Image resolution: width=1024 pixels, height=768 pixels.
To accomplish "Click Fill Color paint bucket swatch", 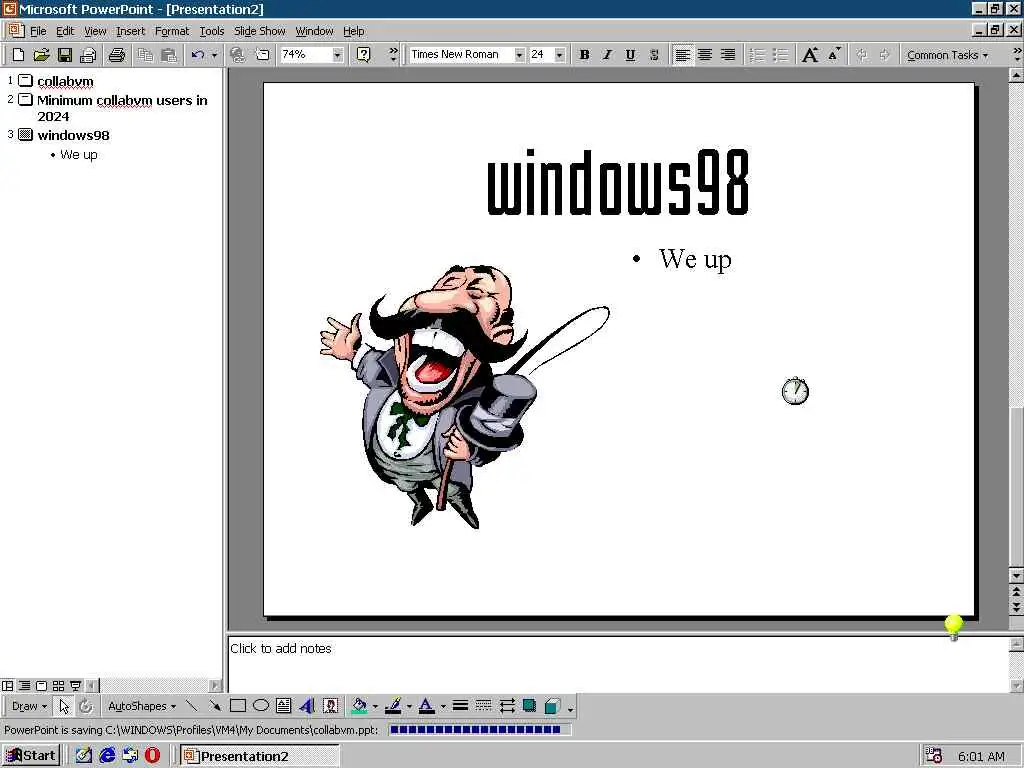I will (x=359, y=706).
